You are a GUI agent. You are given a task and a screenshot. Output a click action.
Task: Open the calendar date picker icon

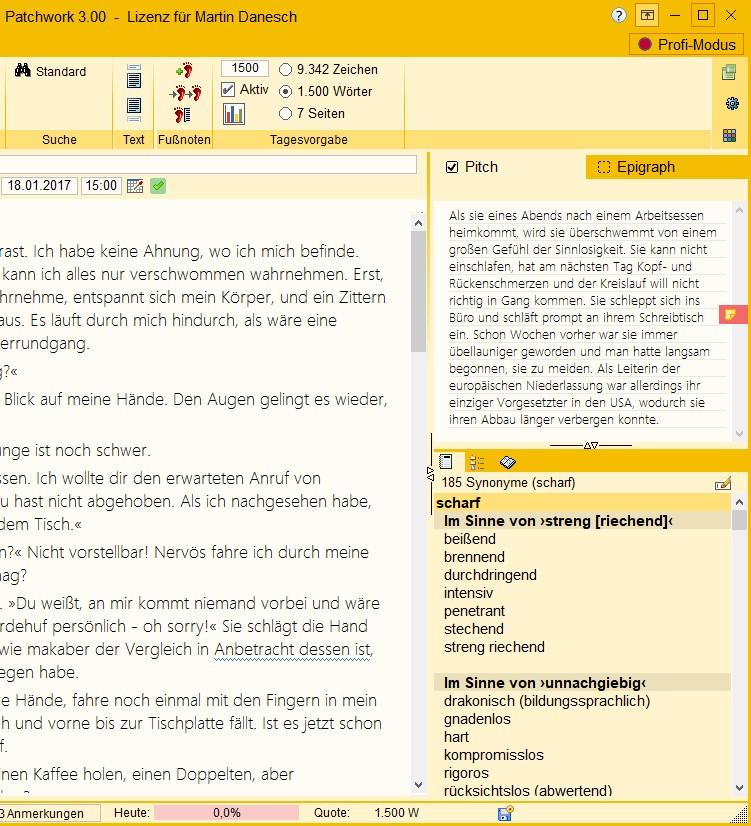(x=135, y=186)
